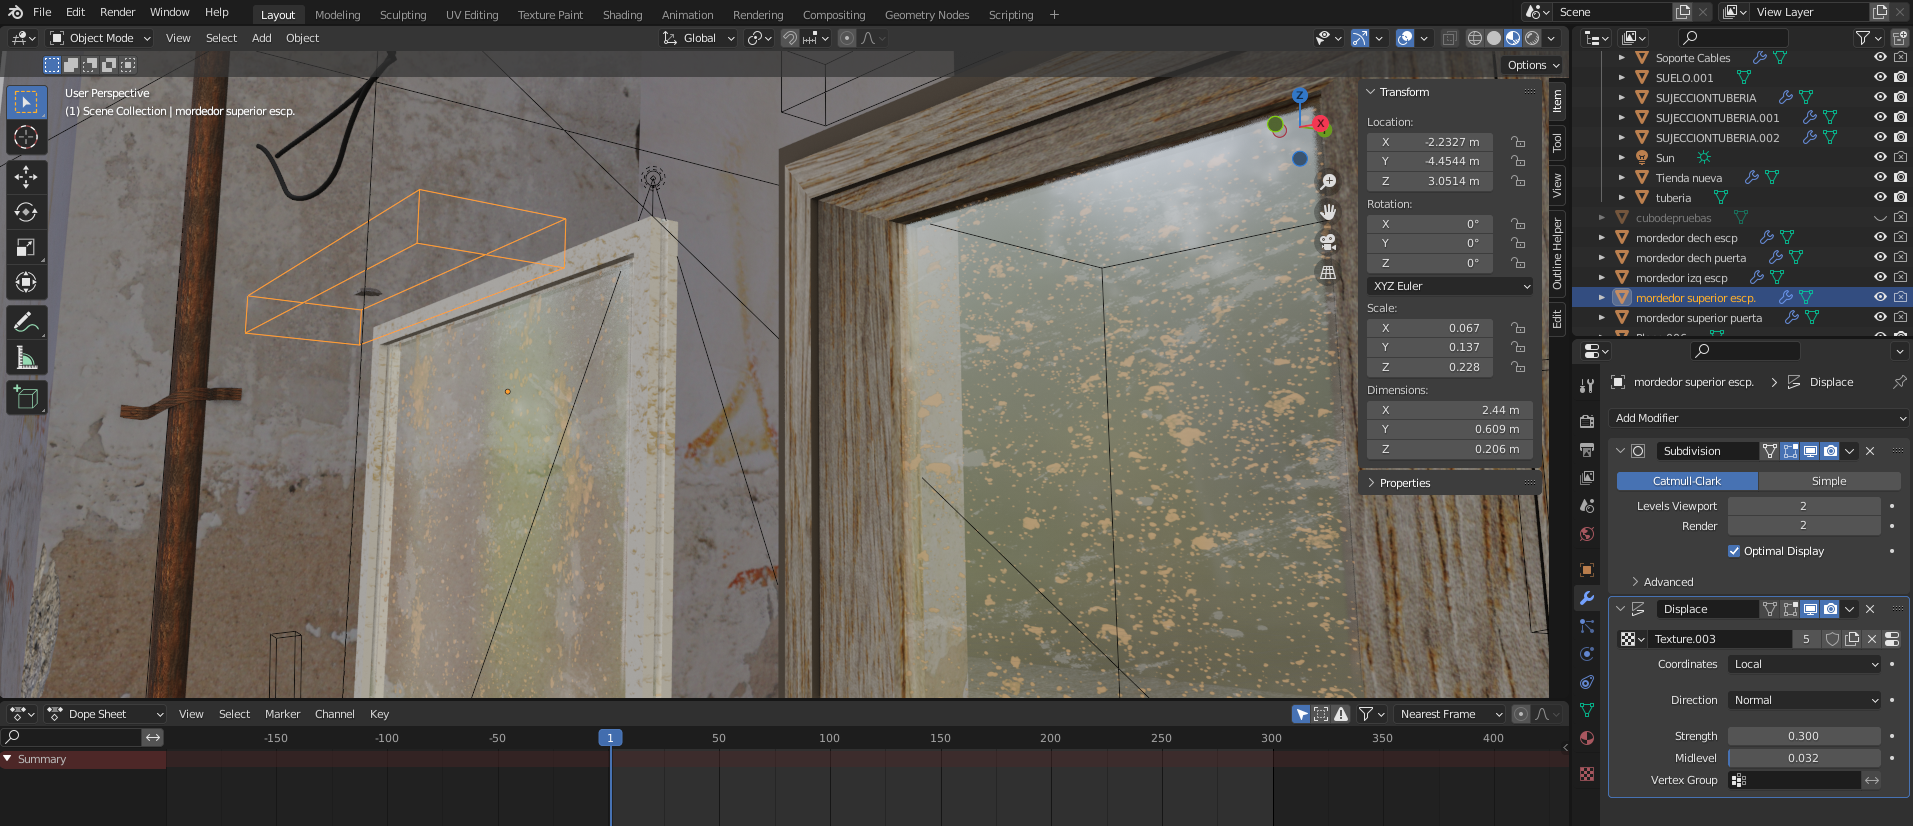Select Simple subdivision type
This screenshot has width=1913, height=826.
click(x=1829, y=481)
